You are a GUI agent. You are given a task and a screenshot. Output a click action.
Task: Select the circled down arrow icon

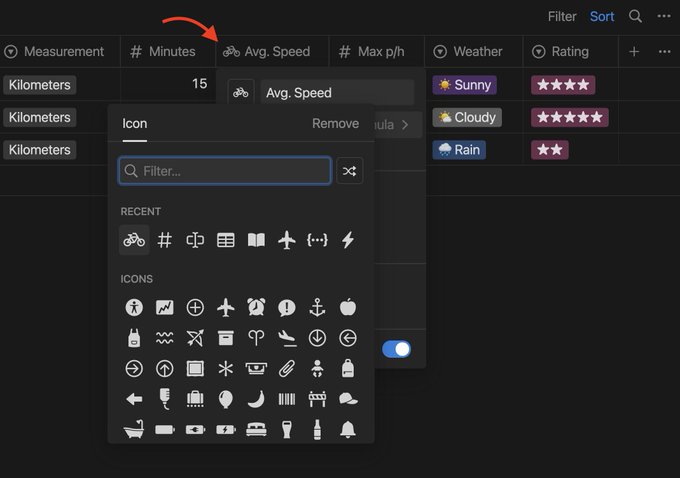point(317,338)
